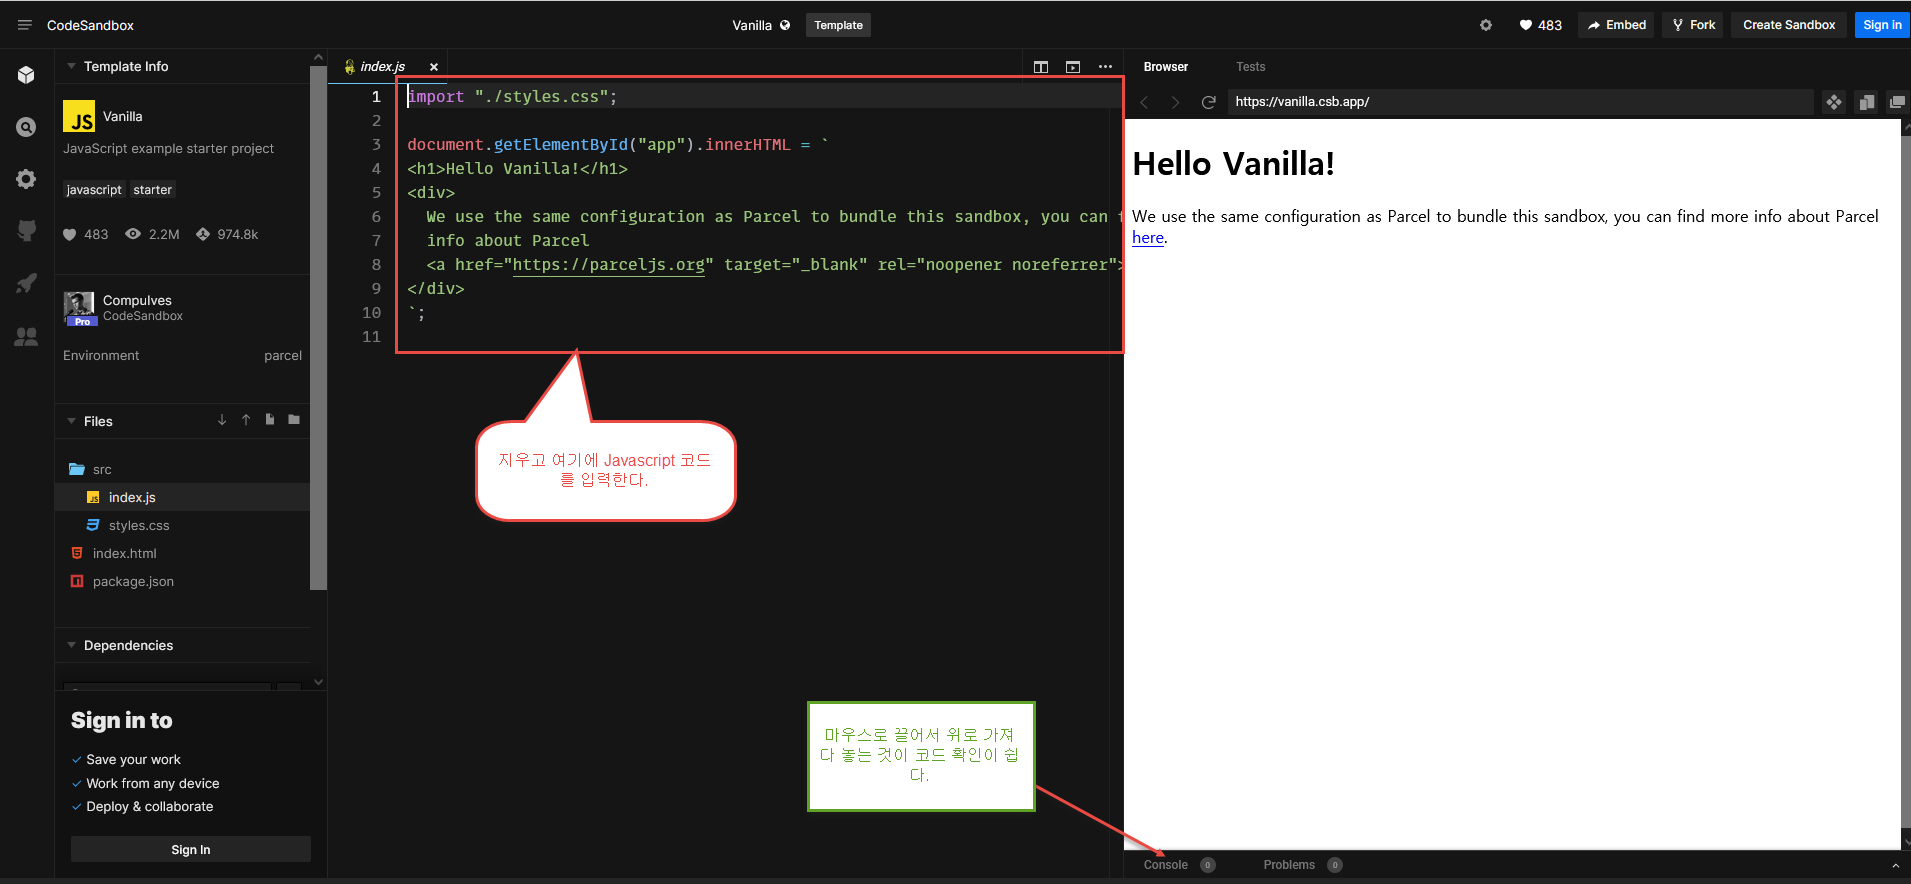This screenshot has height=884, width=1911.
Task: Click the new folder icon in Files header
Action: (294, 420)
